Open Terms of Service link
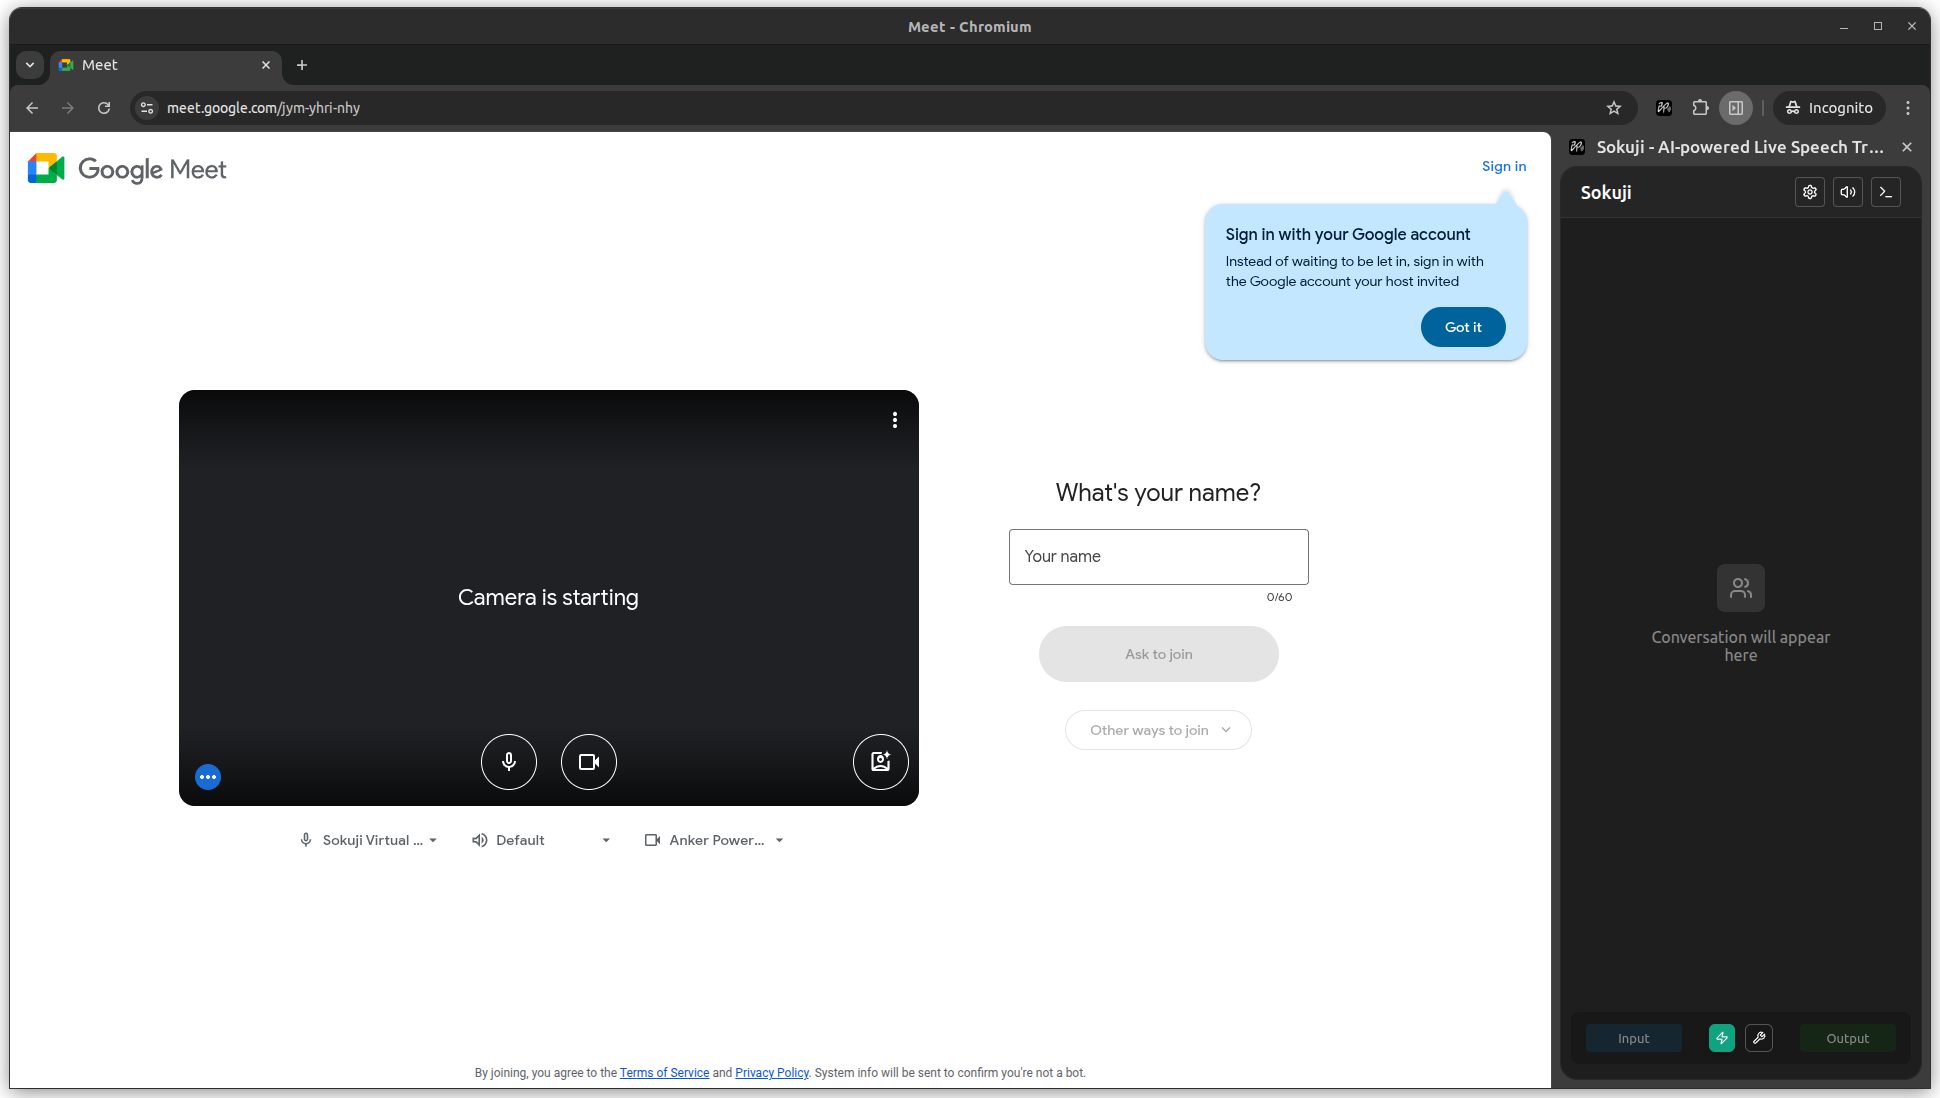 [x=664, y=1073]
